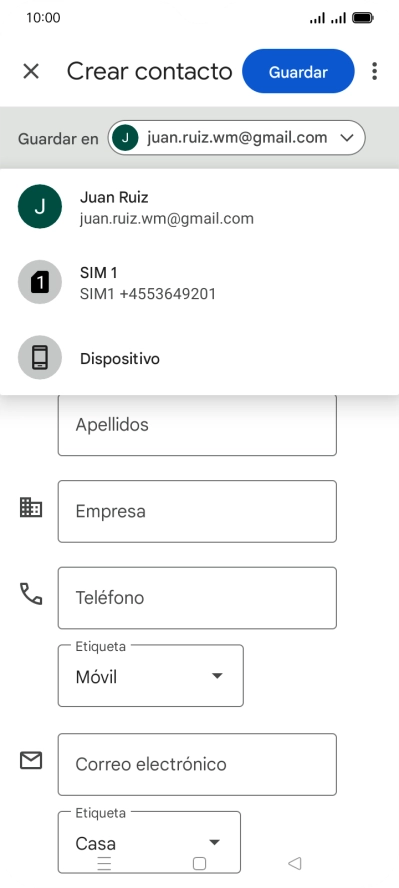The height and width of the screenshot is (888, 399).
Task: Tap the Dispositivo phone icon
Action: [40, 357]
